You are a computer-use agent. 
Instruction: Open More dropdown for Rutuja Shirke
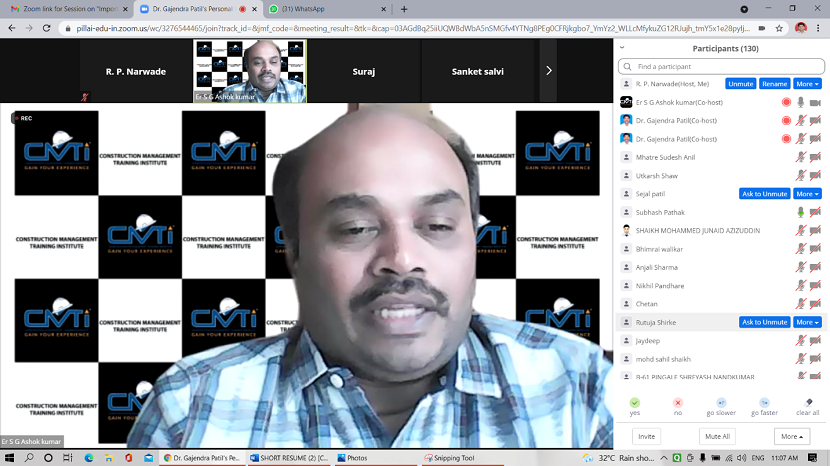point(807,322)
